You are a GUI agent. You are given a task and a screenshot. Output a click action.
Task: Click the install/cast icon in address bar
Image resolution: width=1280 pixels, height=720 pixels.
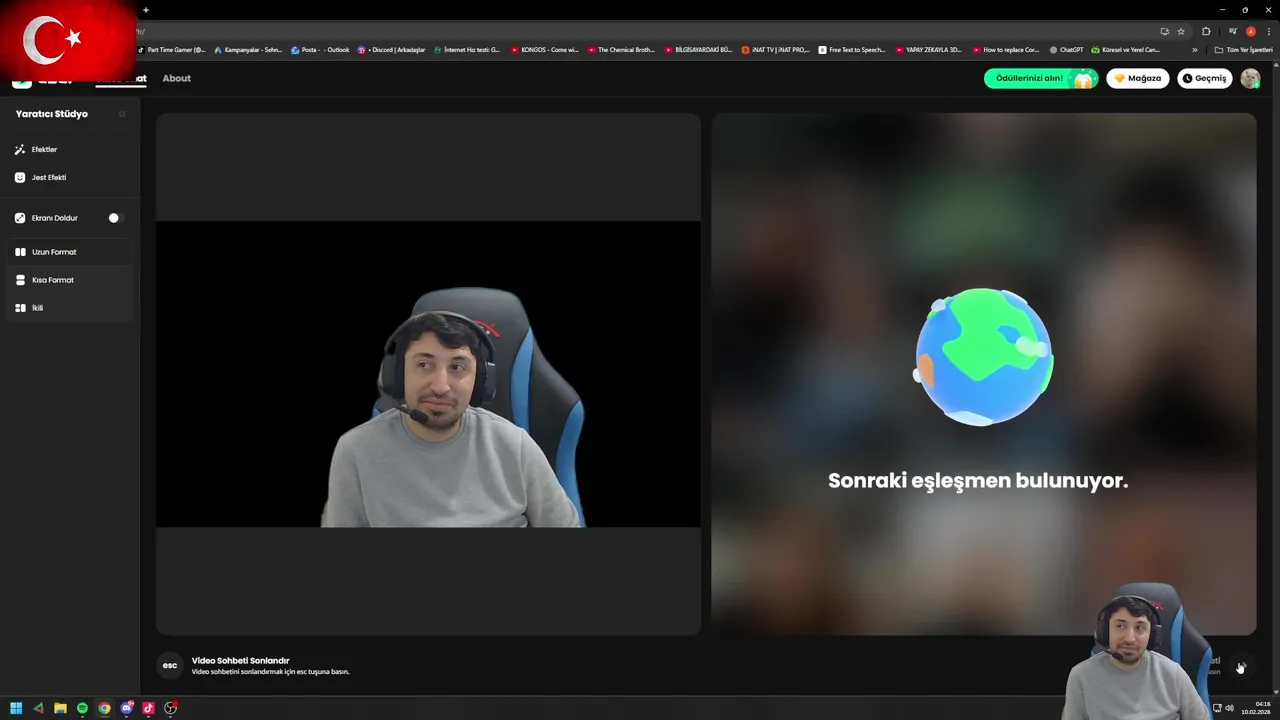click(1164, 31)
